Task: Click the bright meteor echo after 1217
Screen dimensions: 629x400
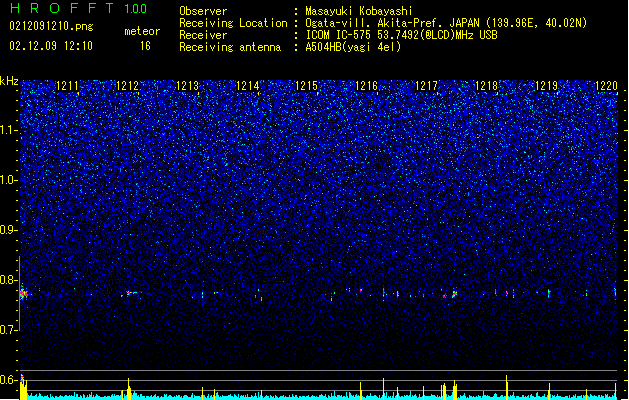Action: (455, 294)
